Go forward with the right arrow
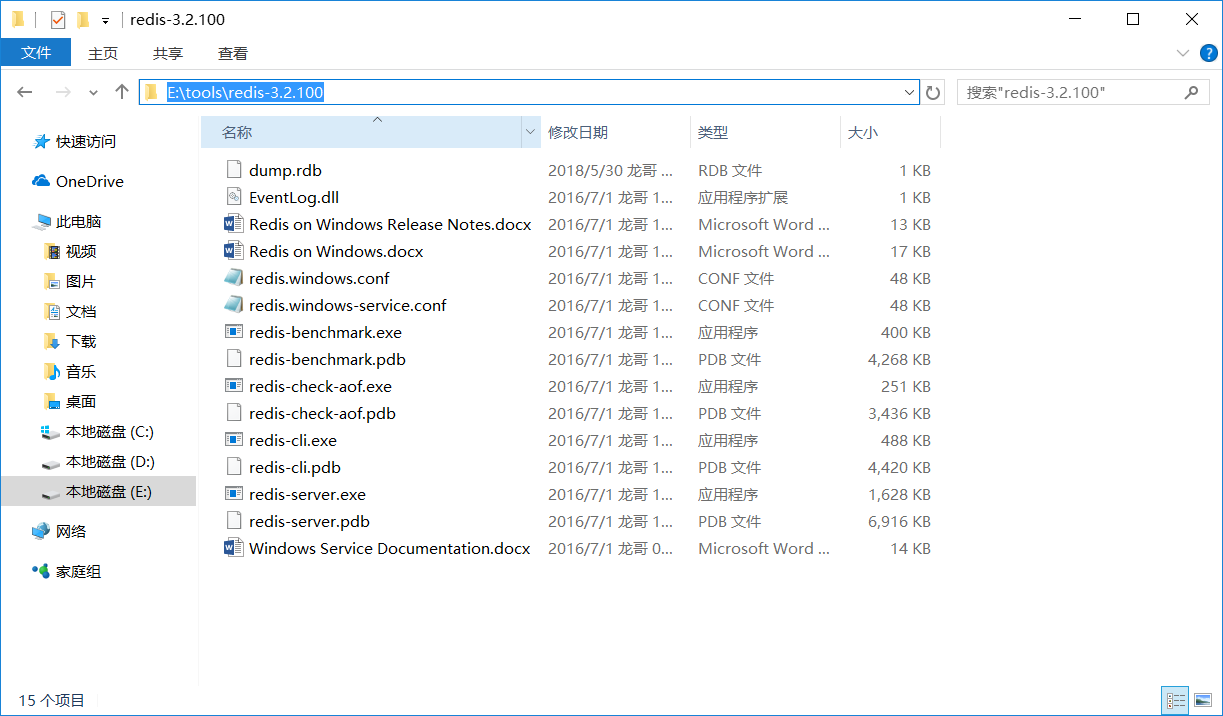 (63, 92)
